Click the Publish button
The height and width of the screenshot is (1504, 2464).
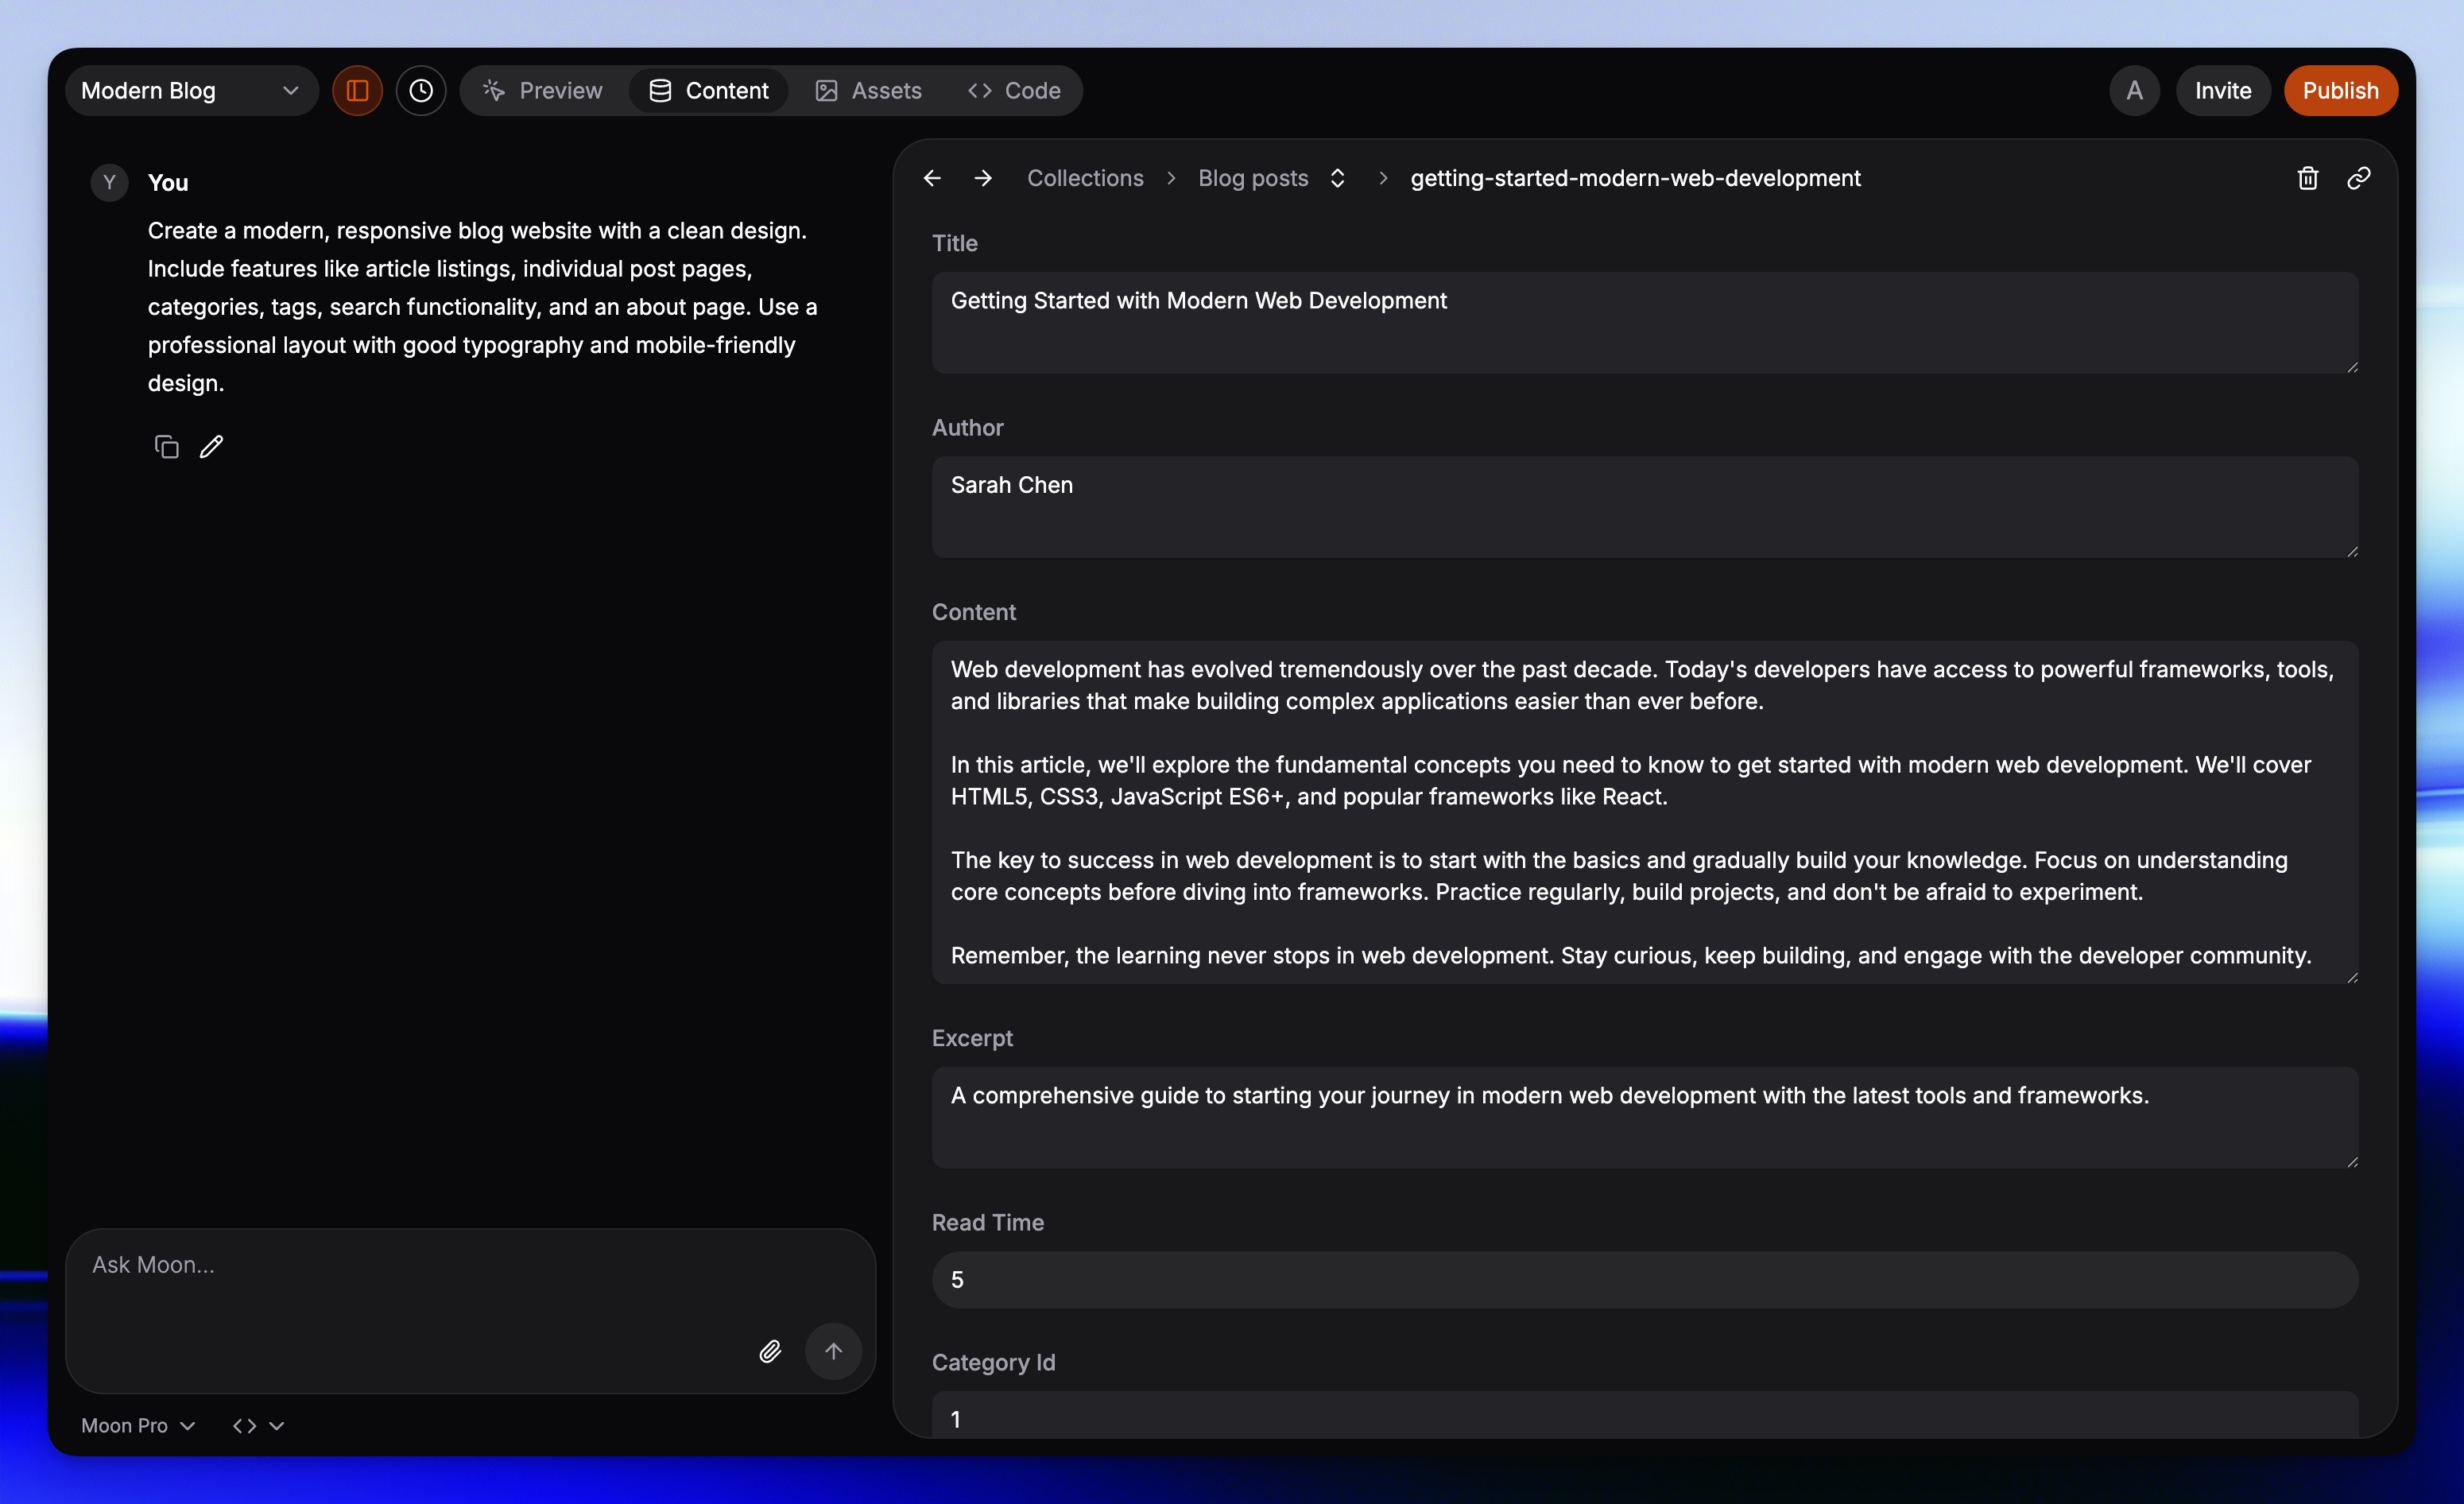[2339, 91]
